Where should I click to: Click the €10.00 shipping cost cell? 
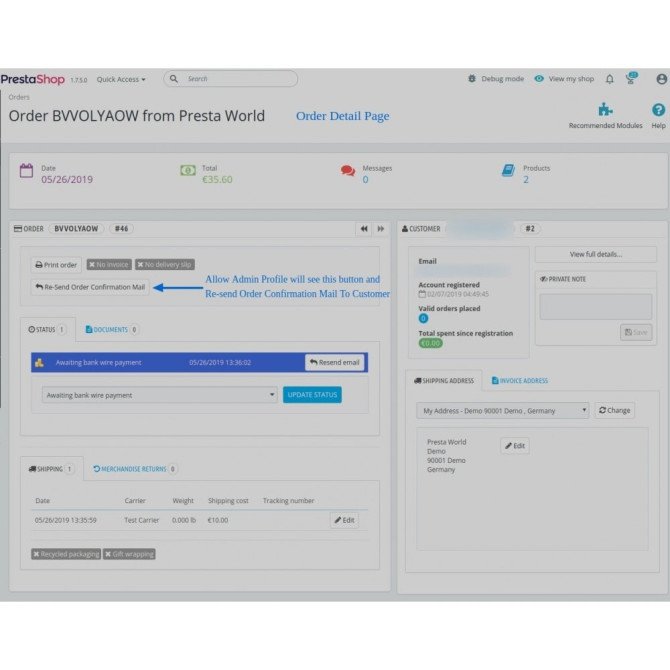pyautogui.click(x=218, y=520)
